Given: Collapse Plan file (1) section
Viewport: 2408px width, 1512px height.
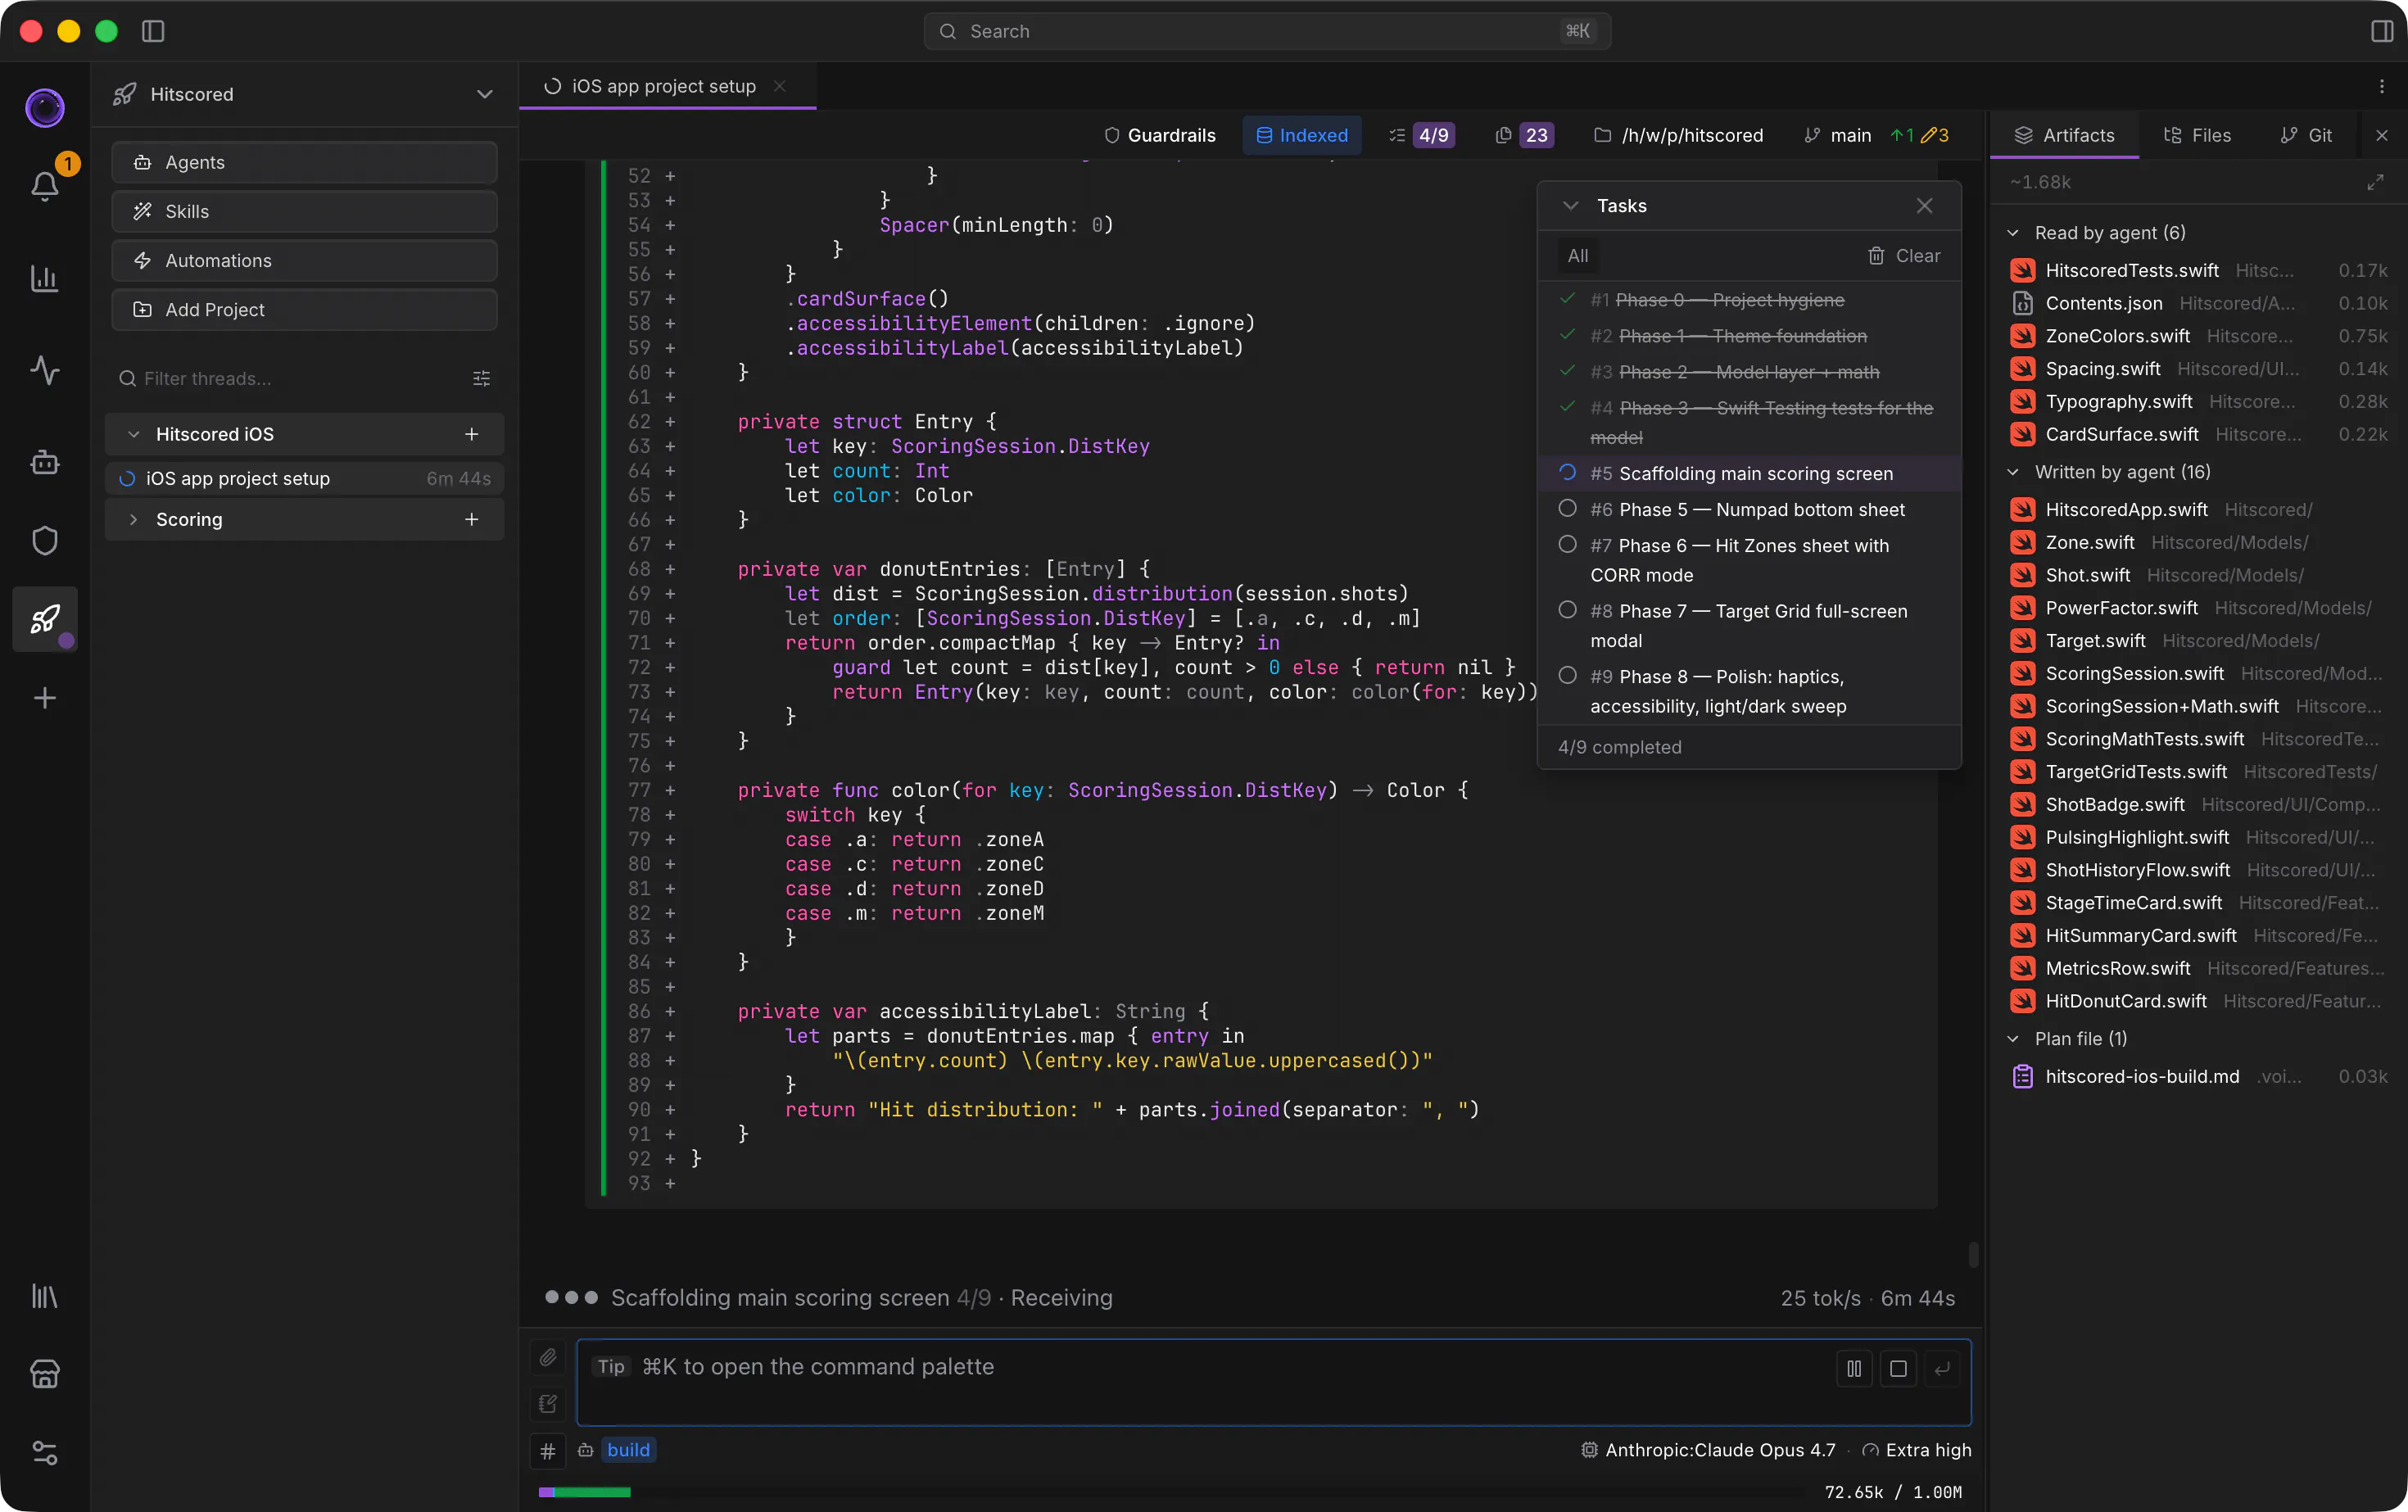Looking at the screenshot, I should point(2013,1039).
